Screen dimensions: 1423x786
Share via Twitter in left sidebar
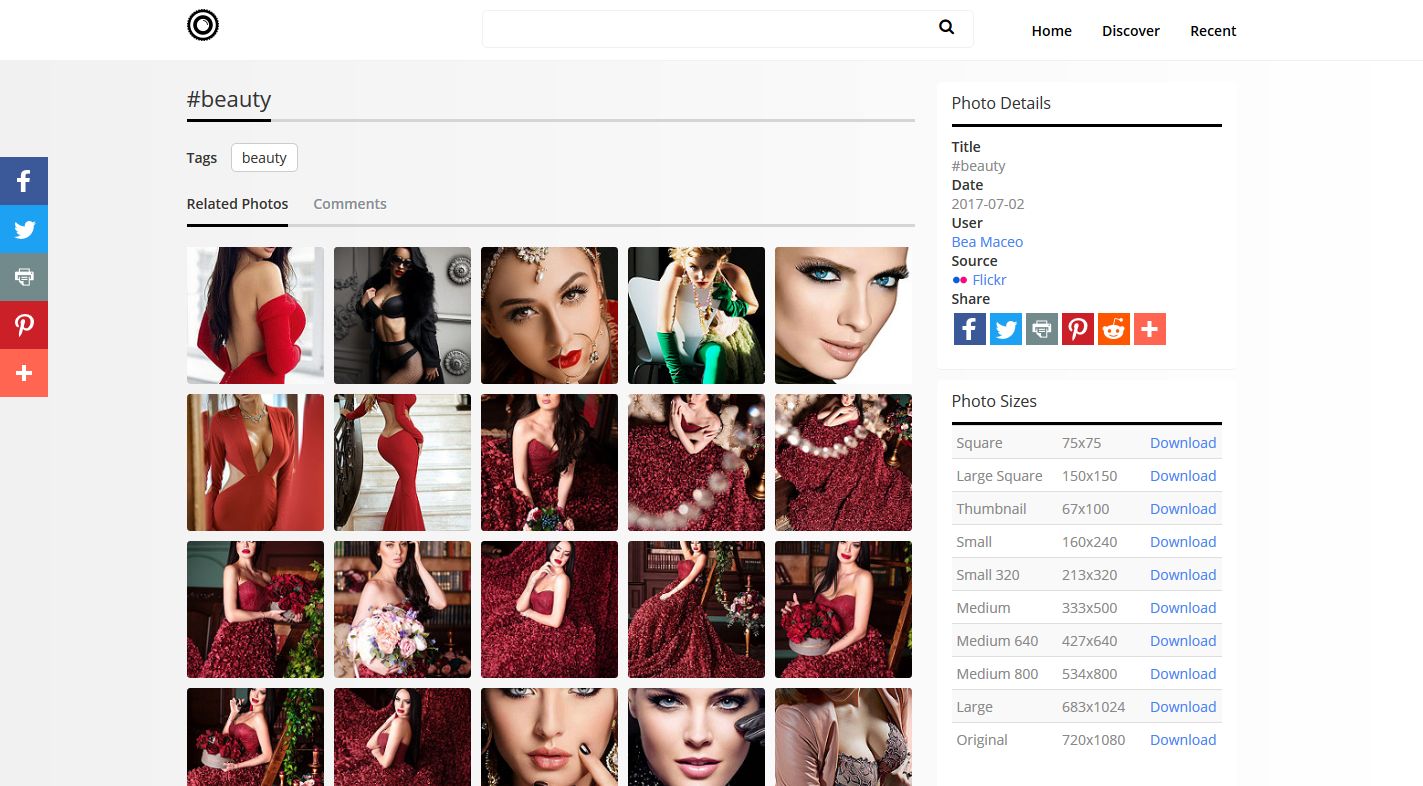click(x=24, y=229)
